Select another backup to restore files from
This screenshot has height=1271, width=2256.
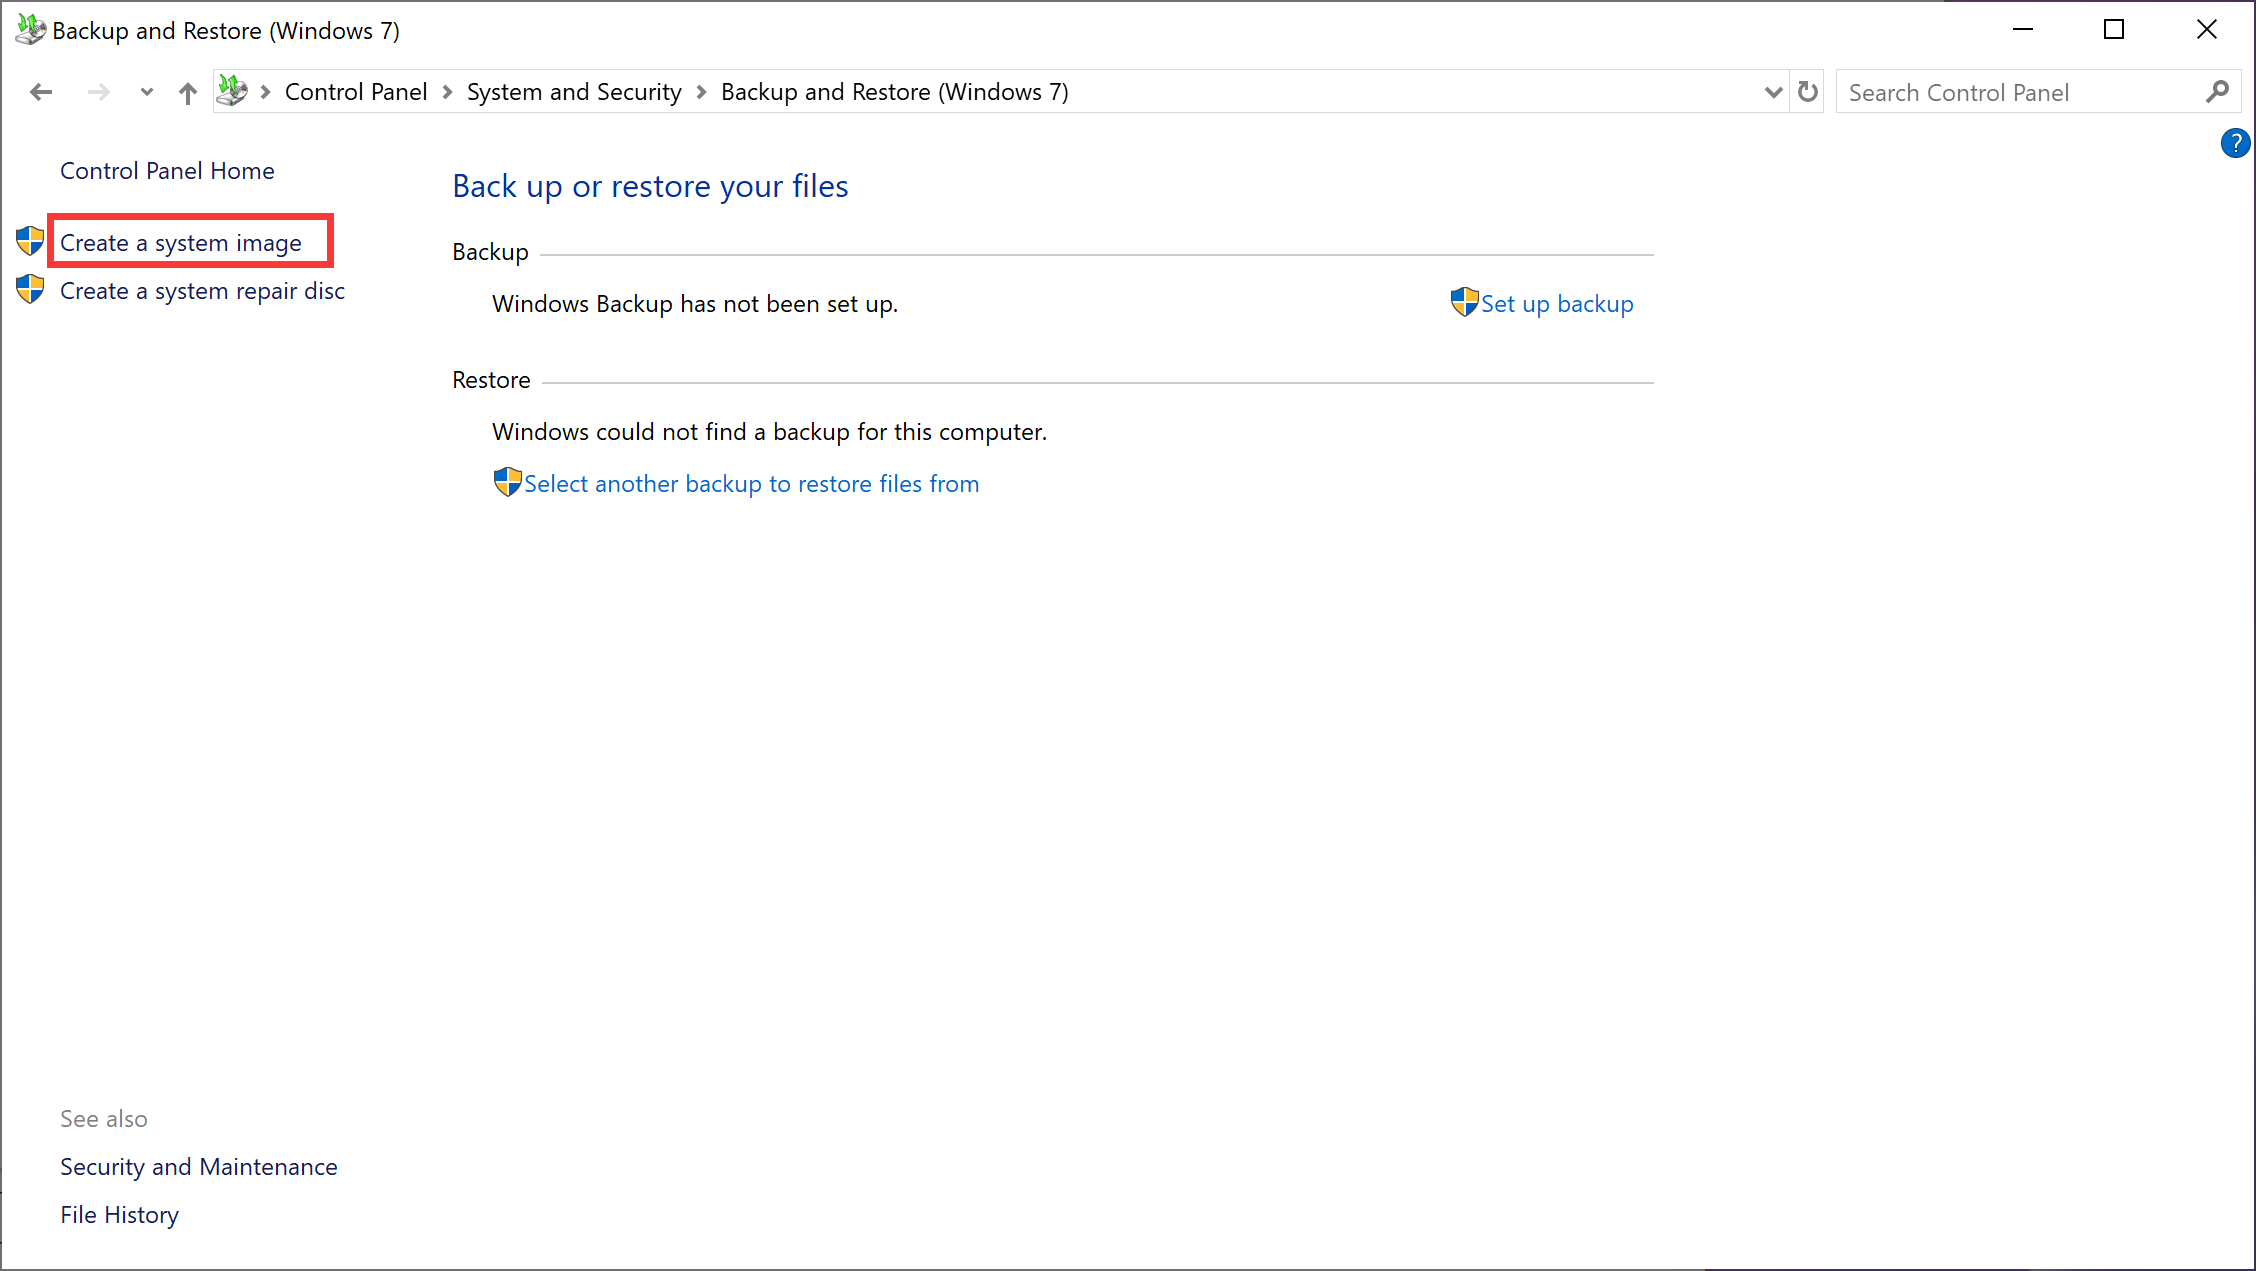(750, 482)
